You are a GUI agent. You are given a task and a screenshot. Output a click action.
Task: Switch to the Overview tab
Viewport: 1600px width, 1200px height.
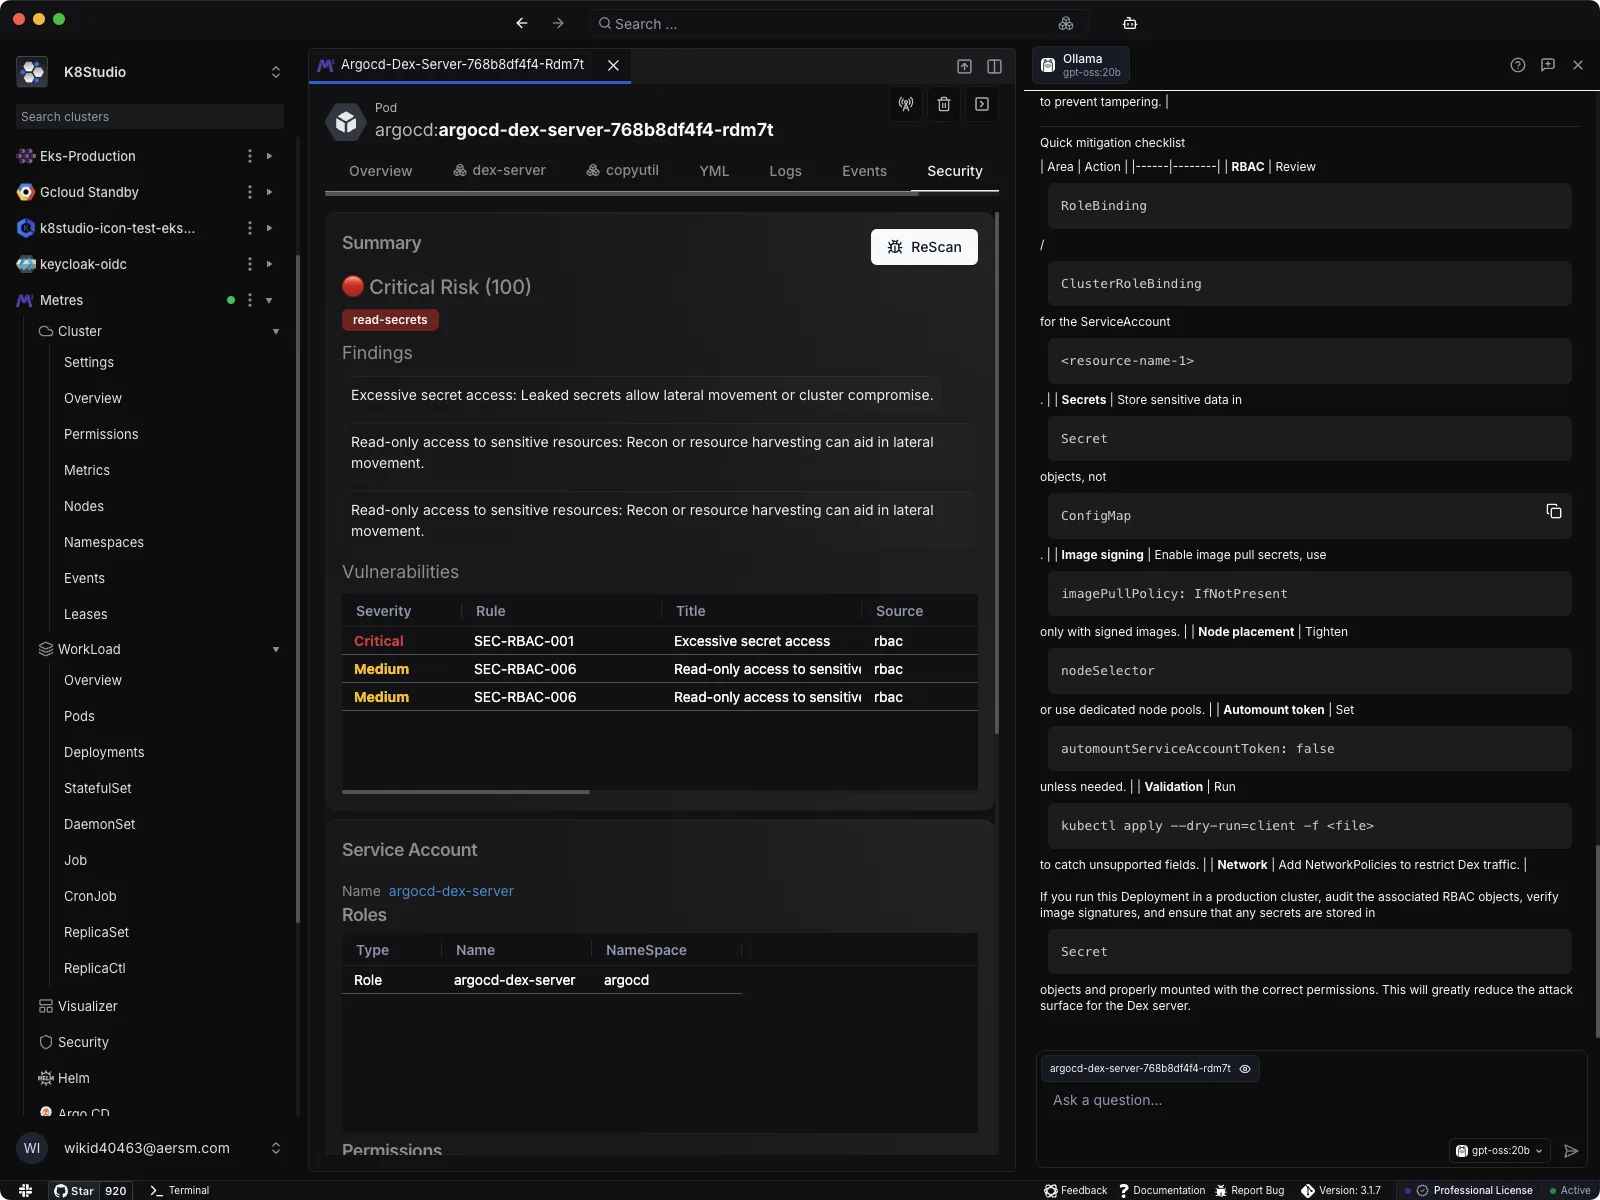pos(380,171)
